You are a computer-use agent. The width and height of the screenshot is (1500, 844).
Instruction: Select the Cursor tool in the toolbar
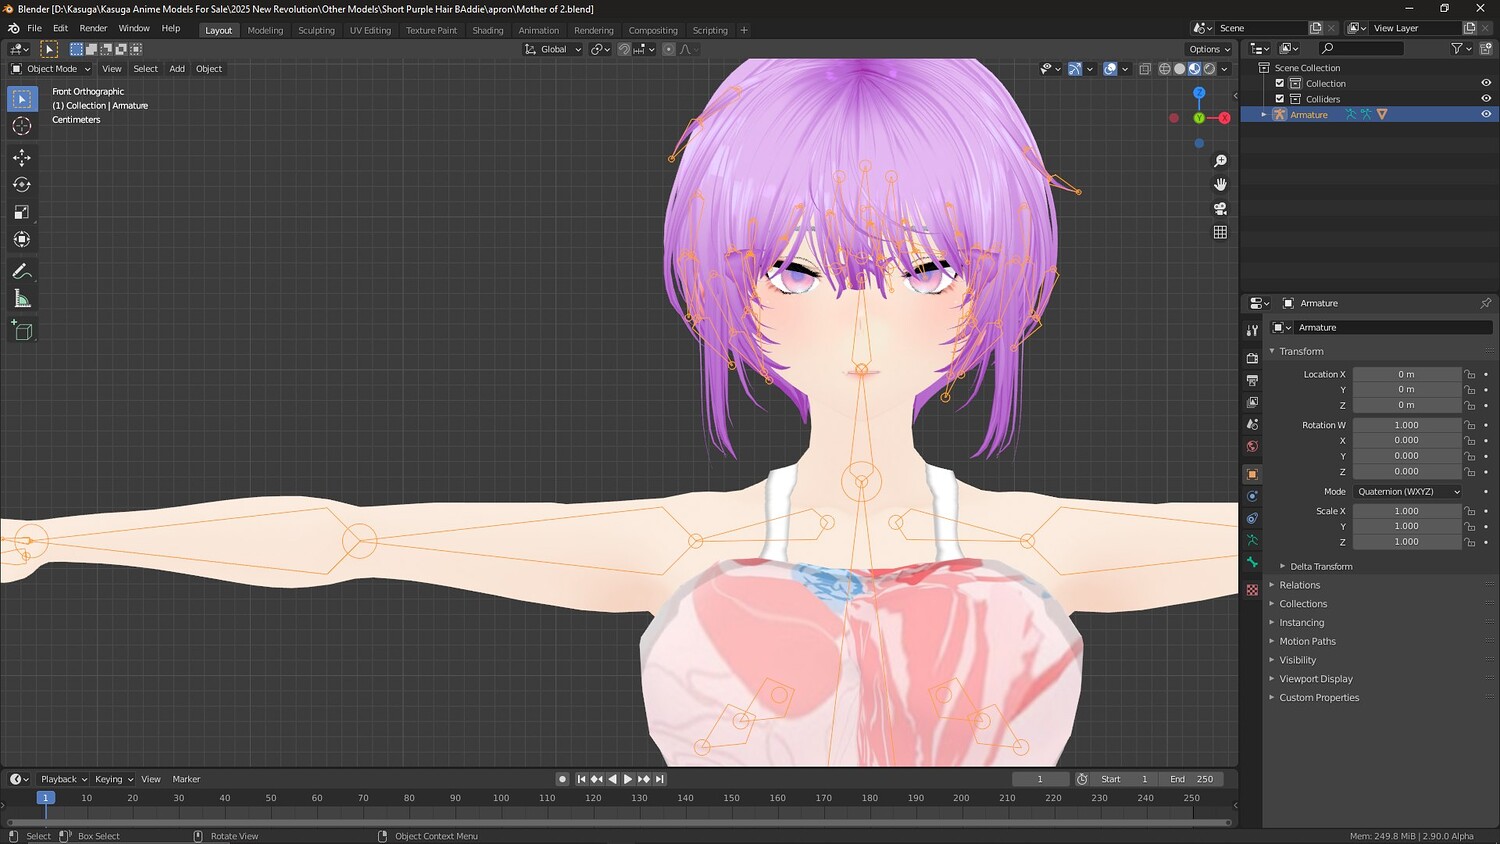22,126
